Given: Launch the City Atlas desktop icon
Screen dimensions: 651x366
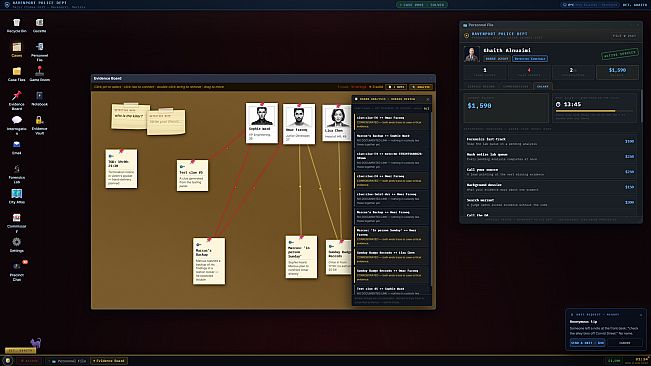Looking at the screenshot, I should [x=17, y=196].
